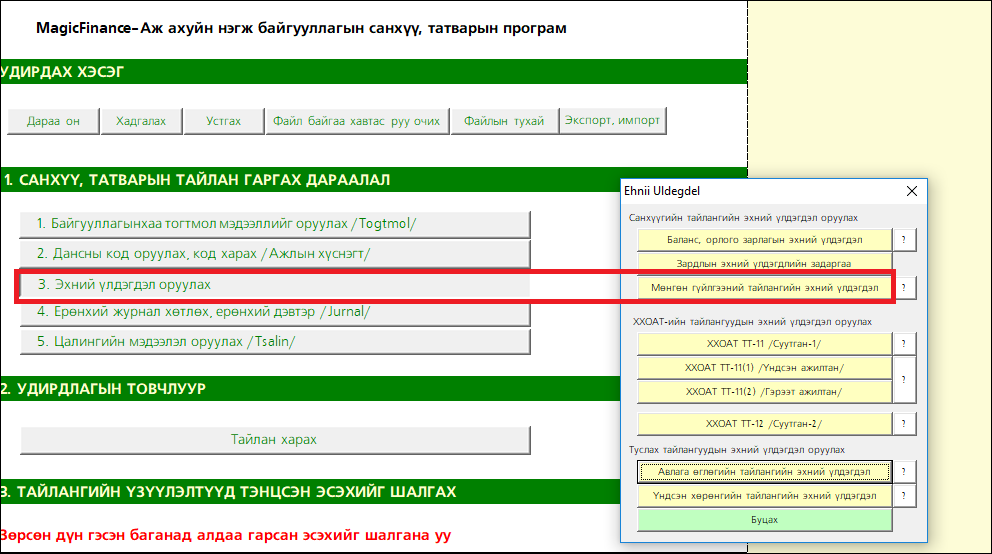Close the Ehnii Uldegdel dialog
992x554 pixels.
pos(911,191)
